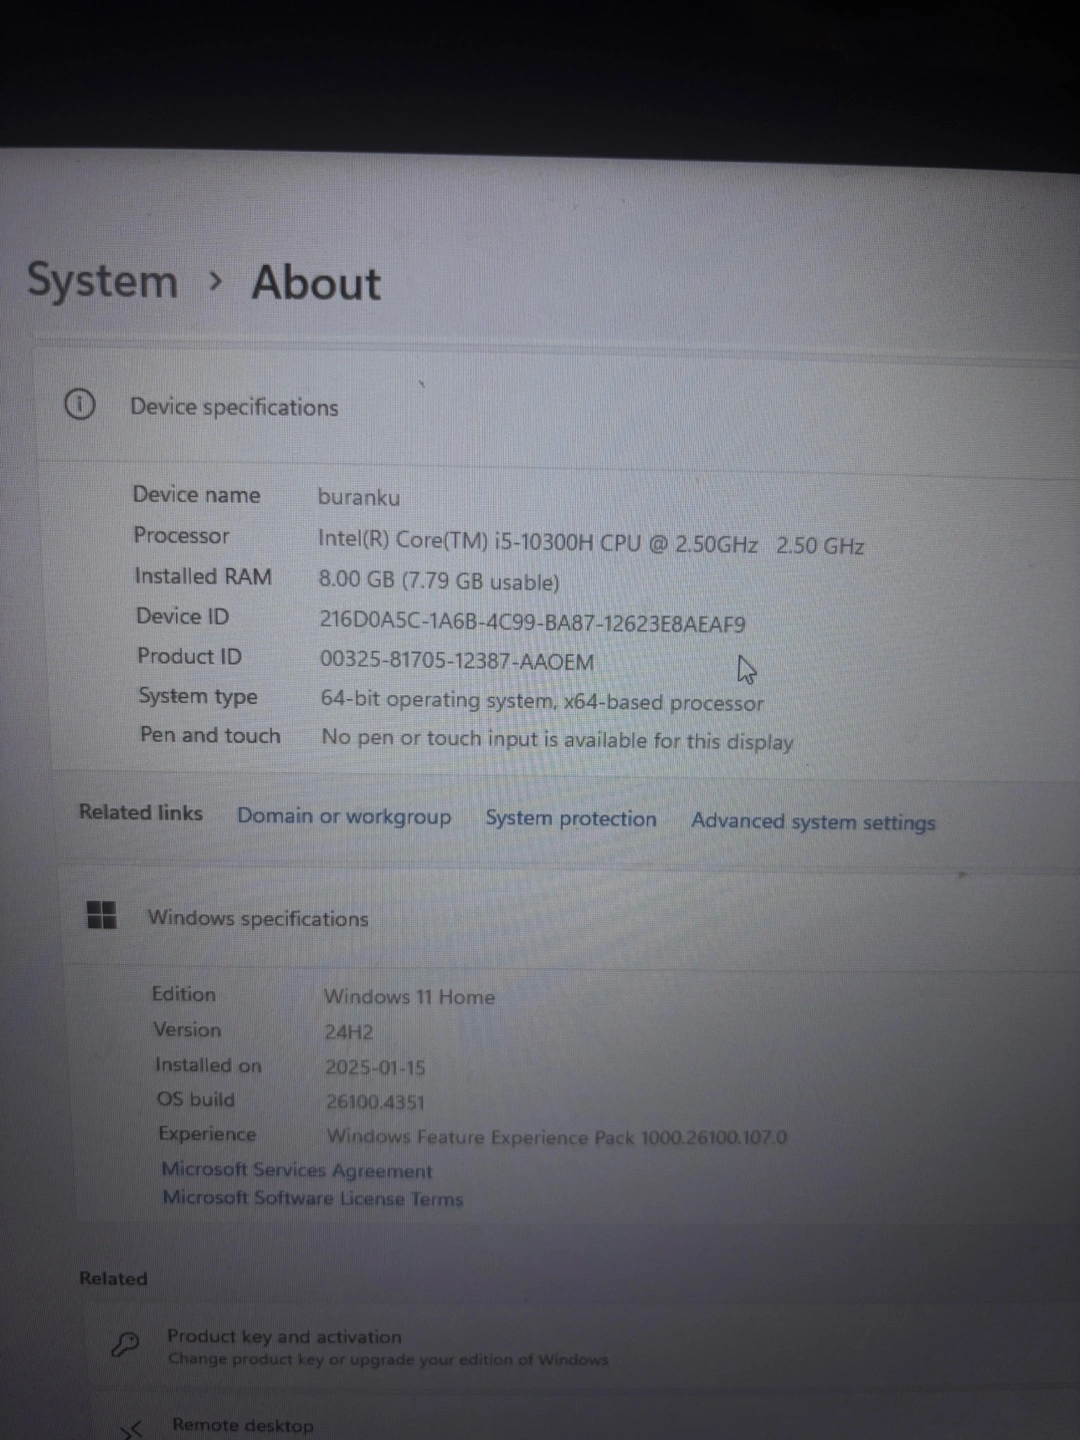1080x1440 pixels.
Task: Open Microsoft Services Agreement link
Action: pos(297,1169)
